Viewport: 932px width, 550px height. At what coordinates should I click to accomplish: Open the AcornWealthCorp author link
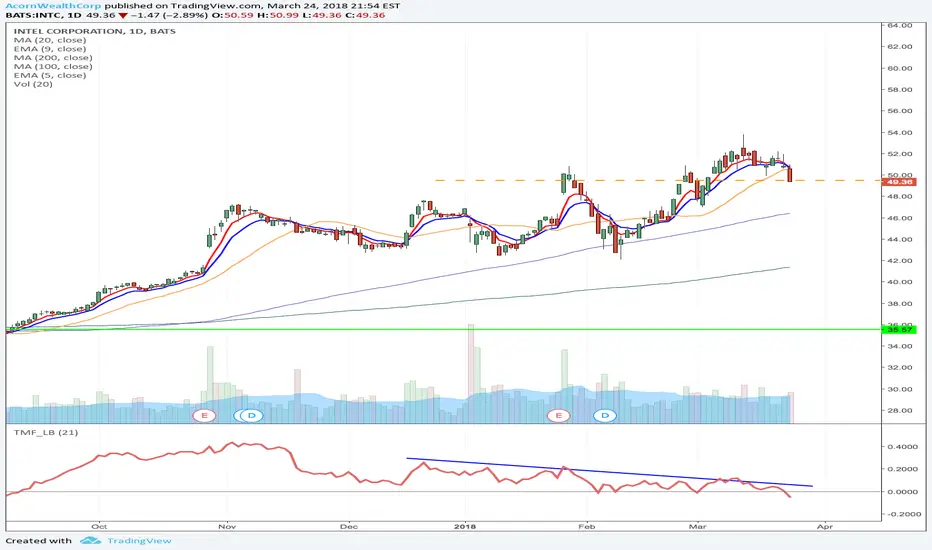click(x=53, y=5)
